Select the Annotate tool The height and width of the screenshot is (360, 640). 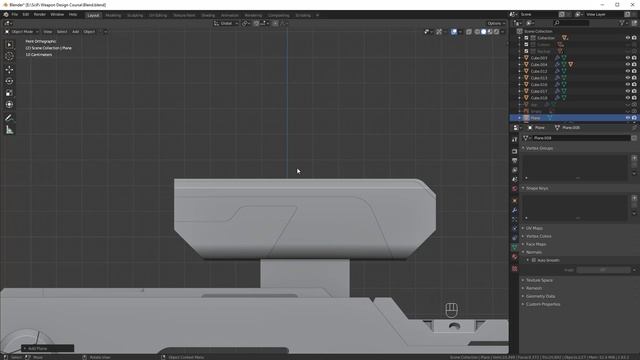click(x=9, y=118)
